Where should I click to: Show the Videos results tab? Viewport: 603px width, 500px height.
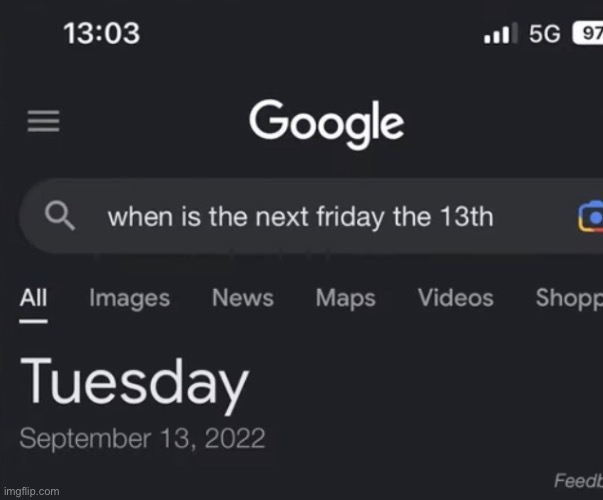click(455, 298)
